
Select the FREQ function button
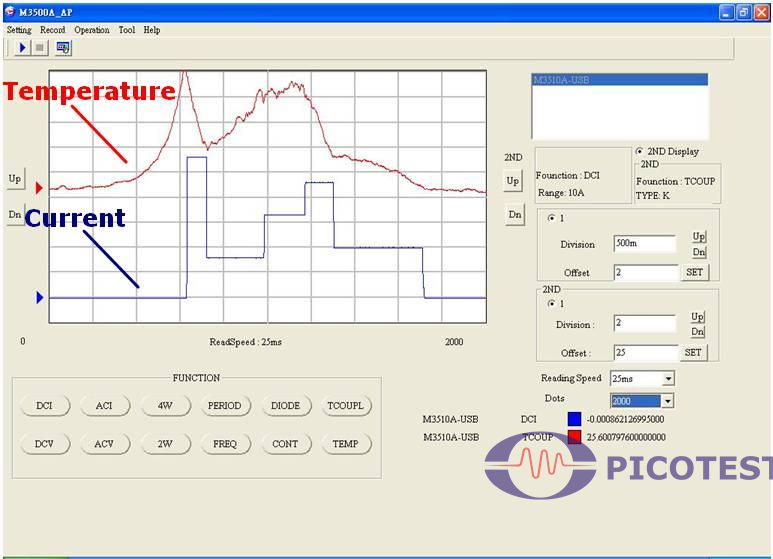(225, 444)
